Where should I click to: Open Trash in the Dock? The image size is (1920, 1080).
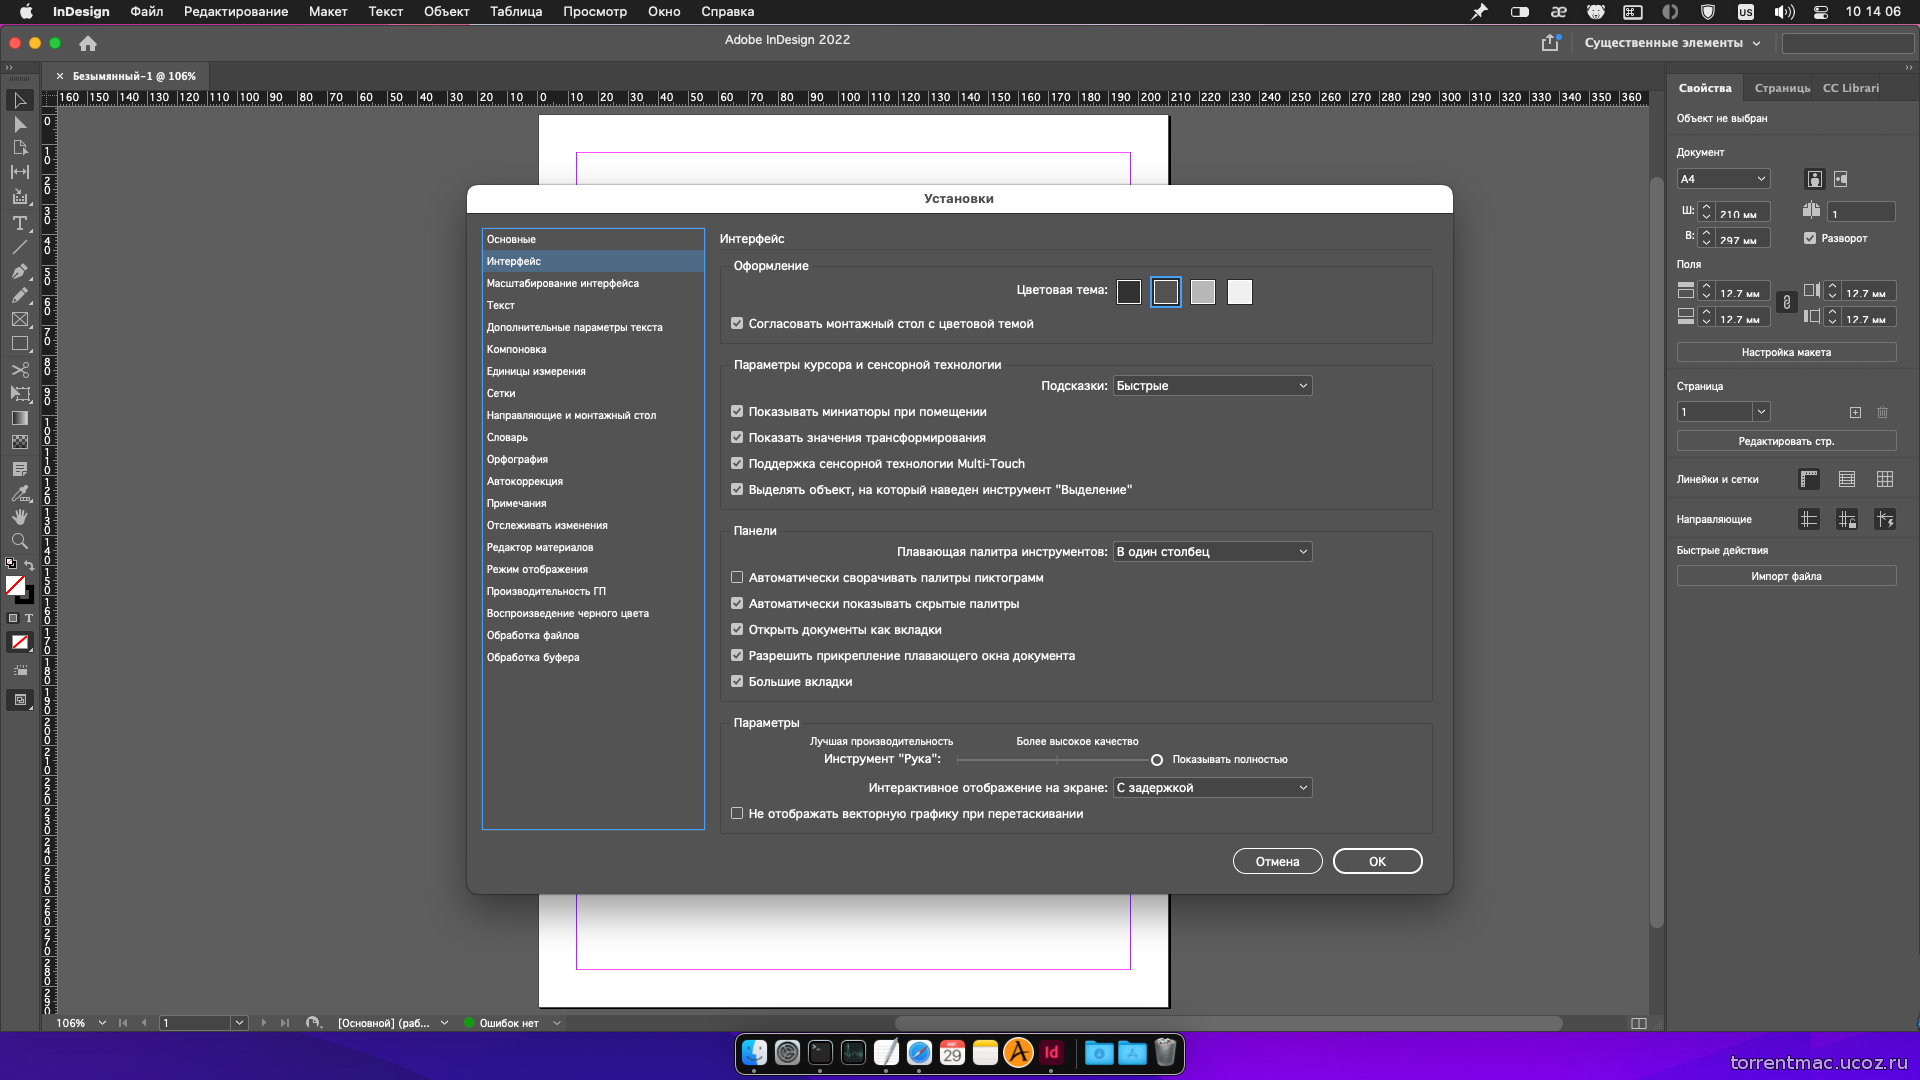pos(1165,1052)
